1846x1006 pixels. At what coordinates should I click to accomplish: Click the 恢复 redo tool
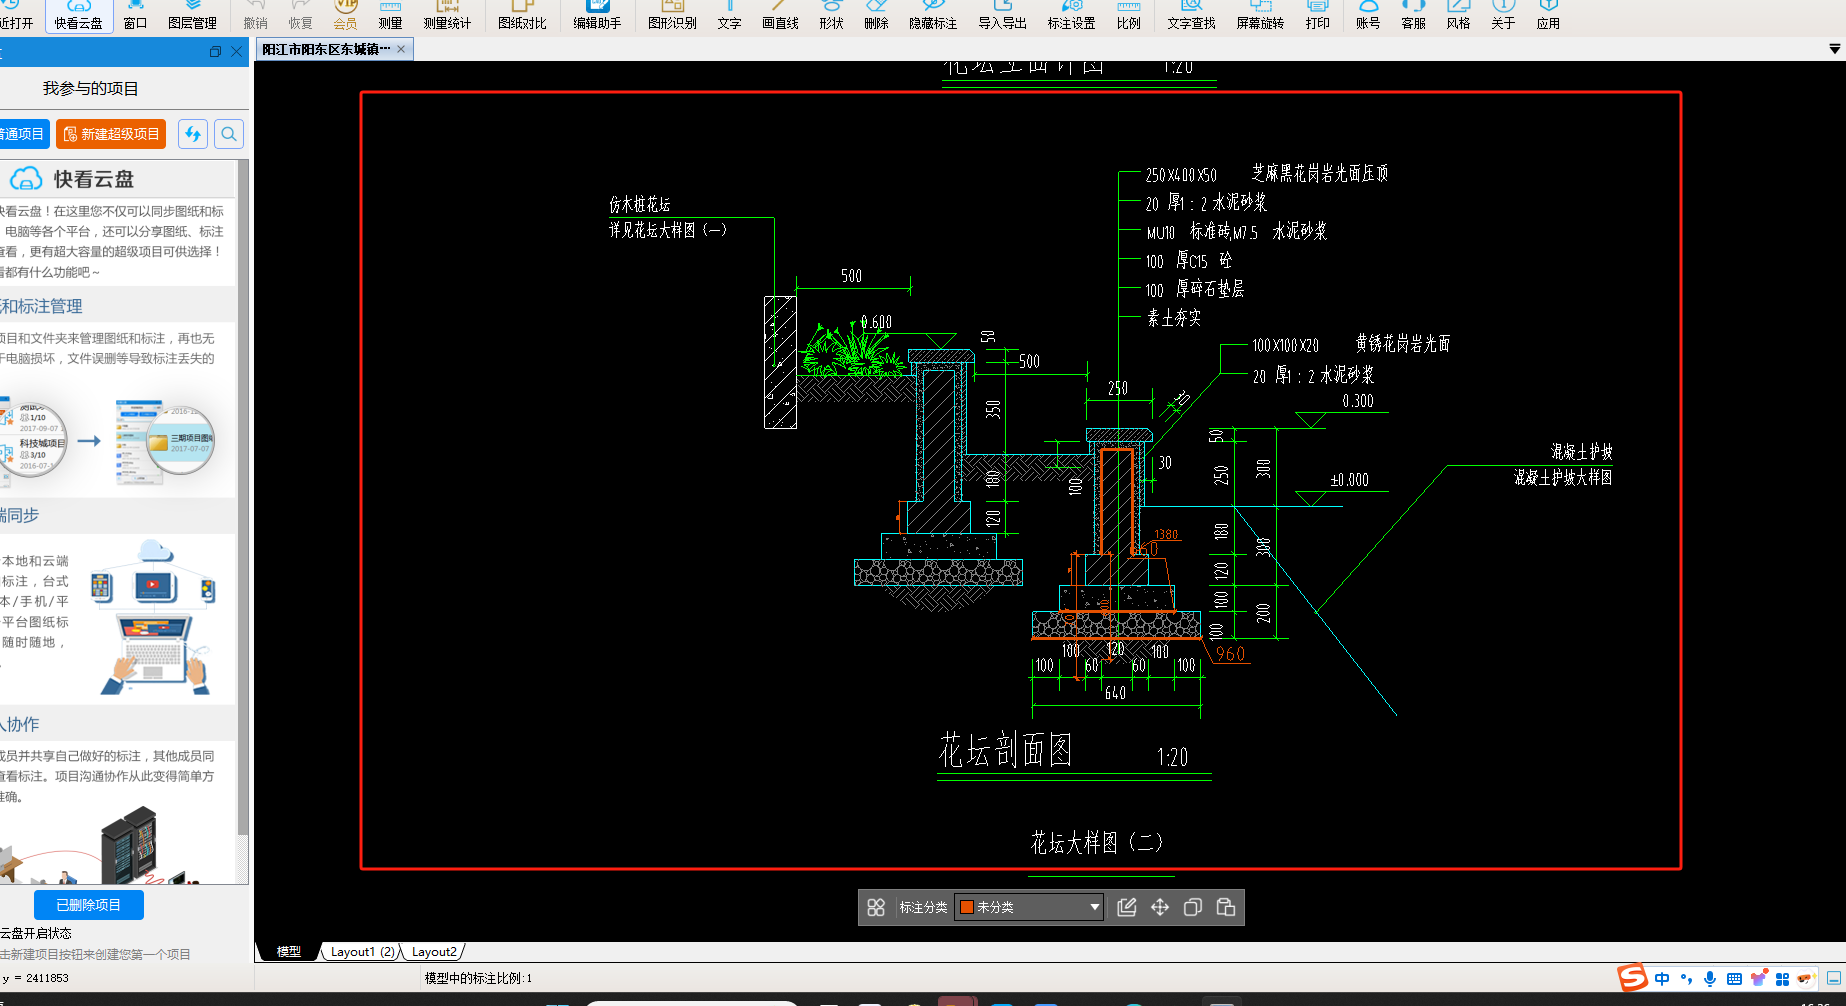(x=300, y=15)
